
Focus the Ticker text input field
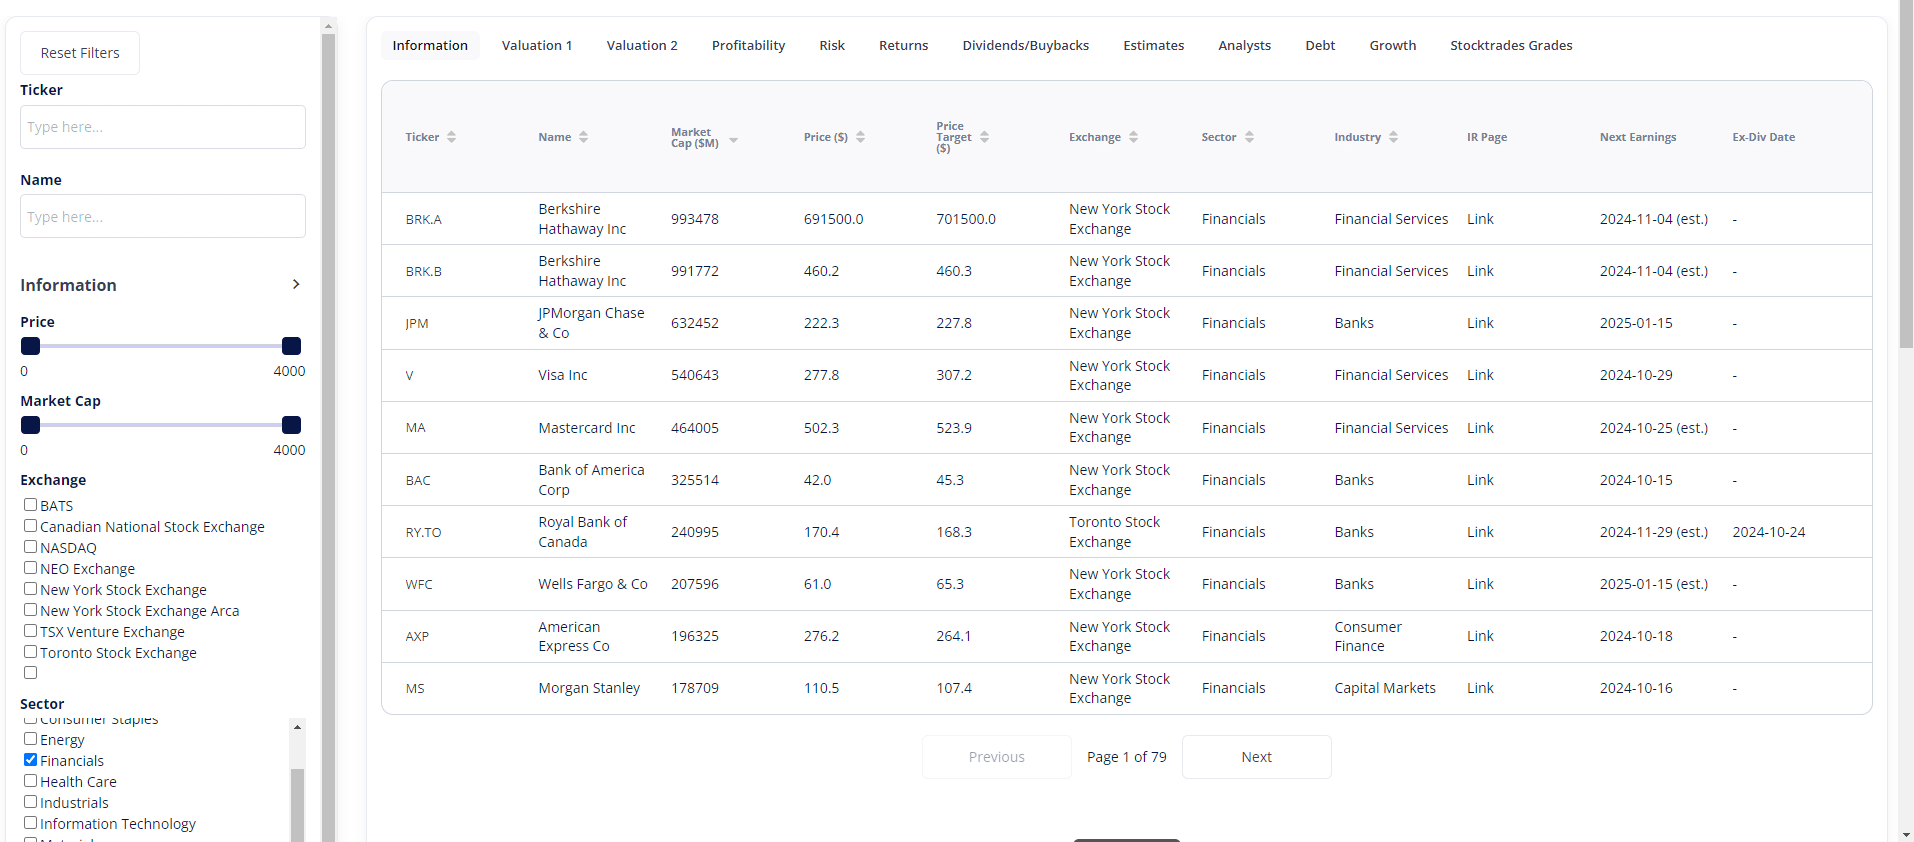click(x=163, y=127)
